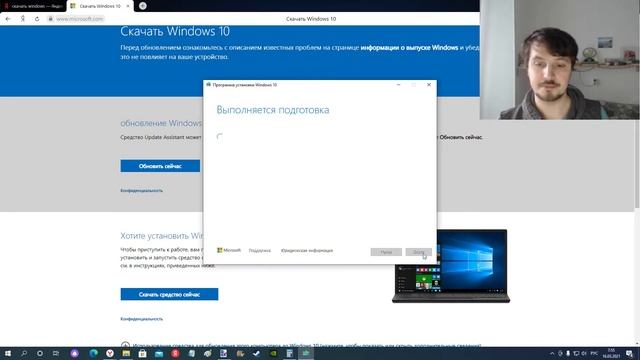Click the Microsoft logo in setup dialog

tap(229, 250)
